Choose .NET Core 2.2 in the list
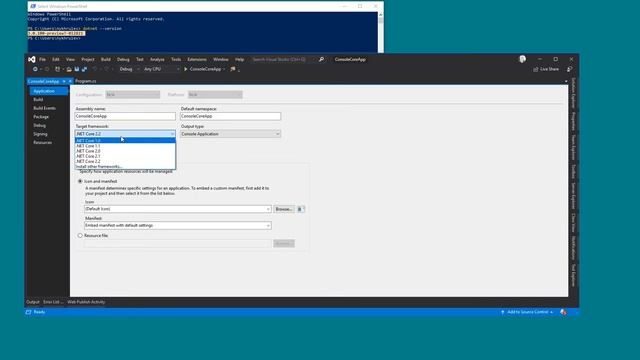This screenshot has height=360, width=640. point(125,161)
